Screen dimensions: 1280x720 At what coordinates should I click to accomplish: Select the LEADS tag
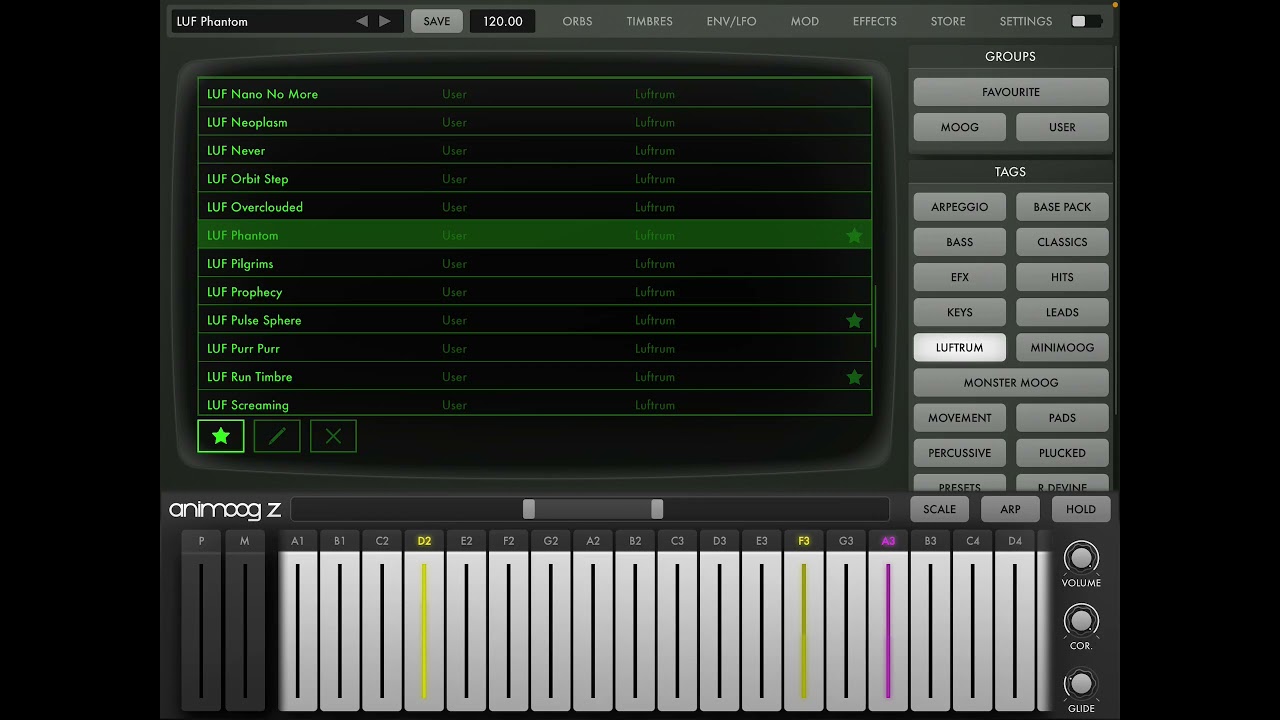click(1062, 312)
